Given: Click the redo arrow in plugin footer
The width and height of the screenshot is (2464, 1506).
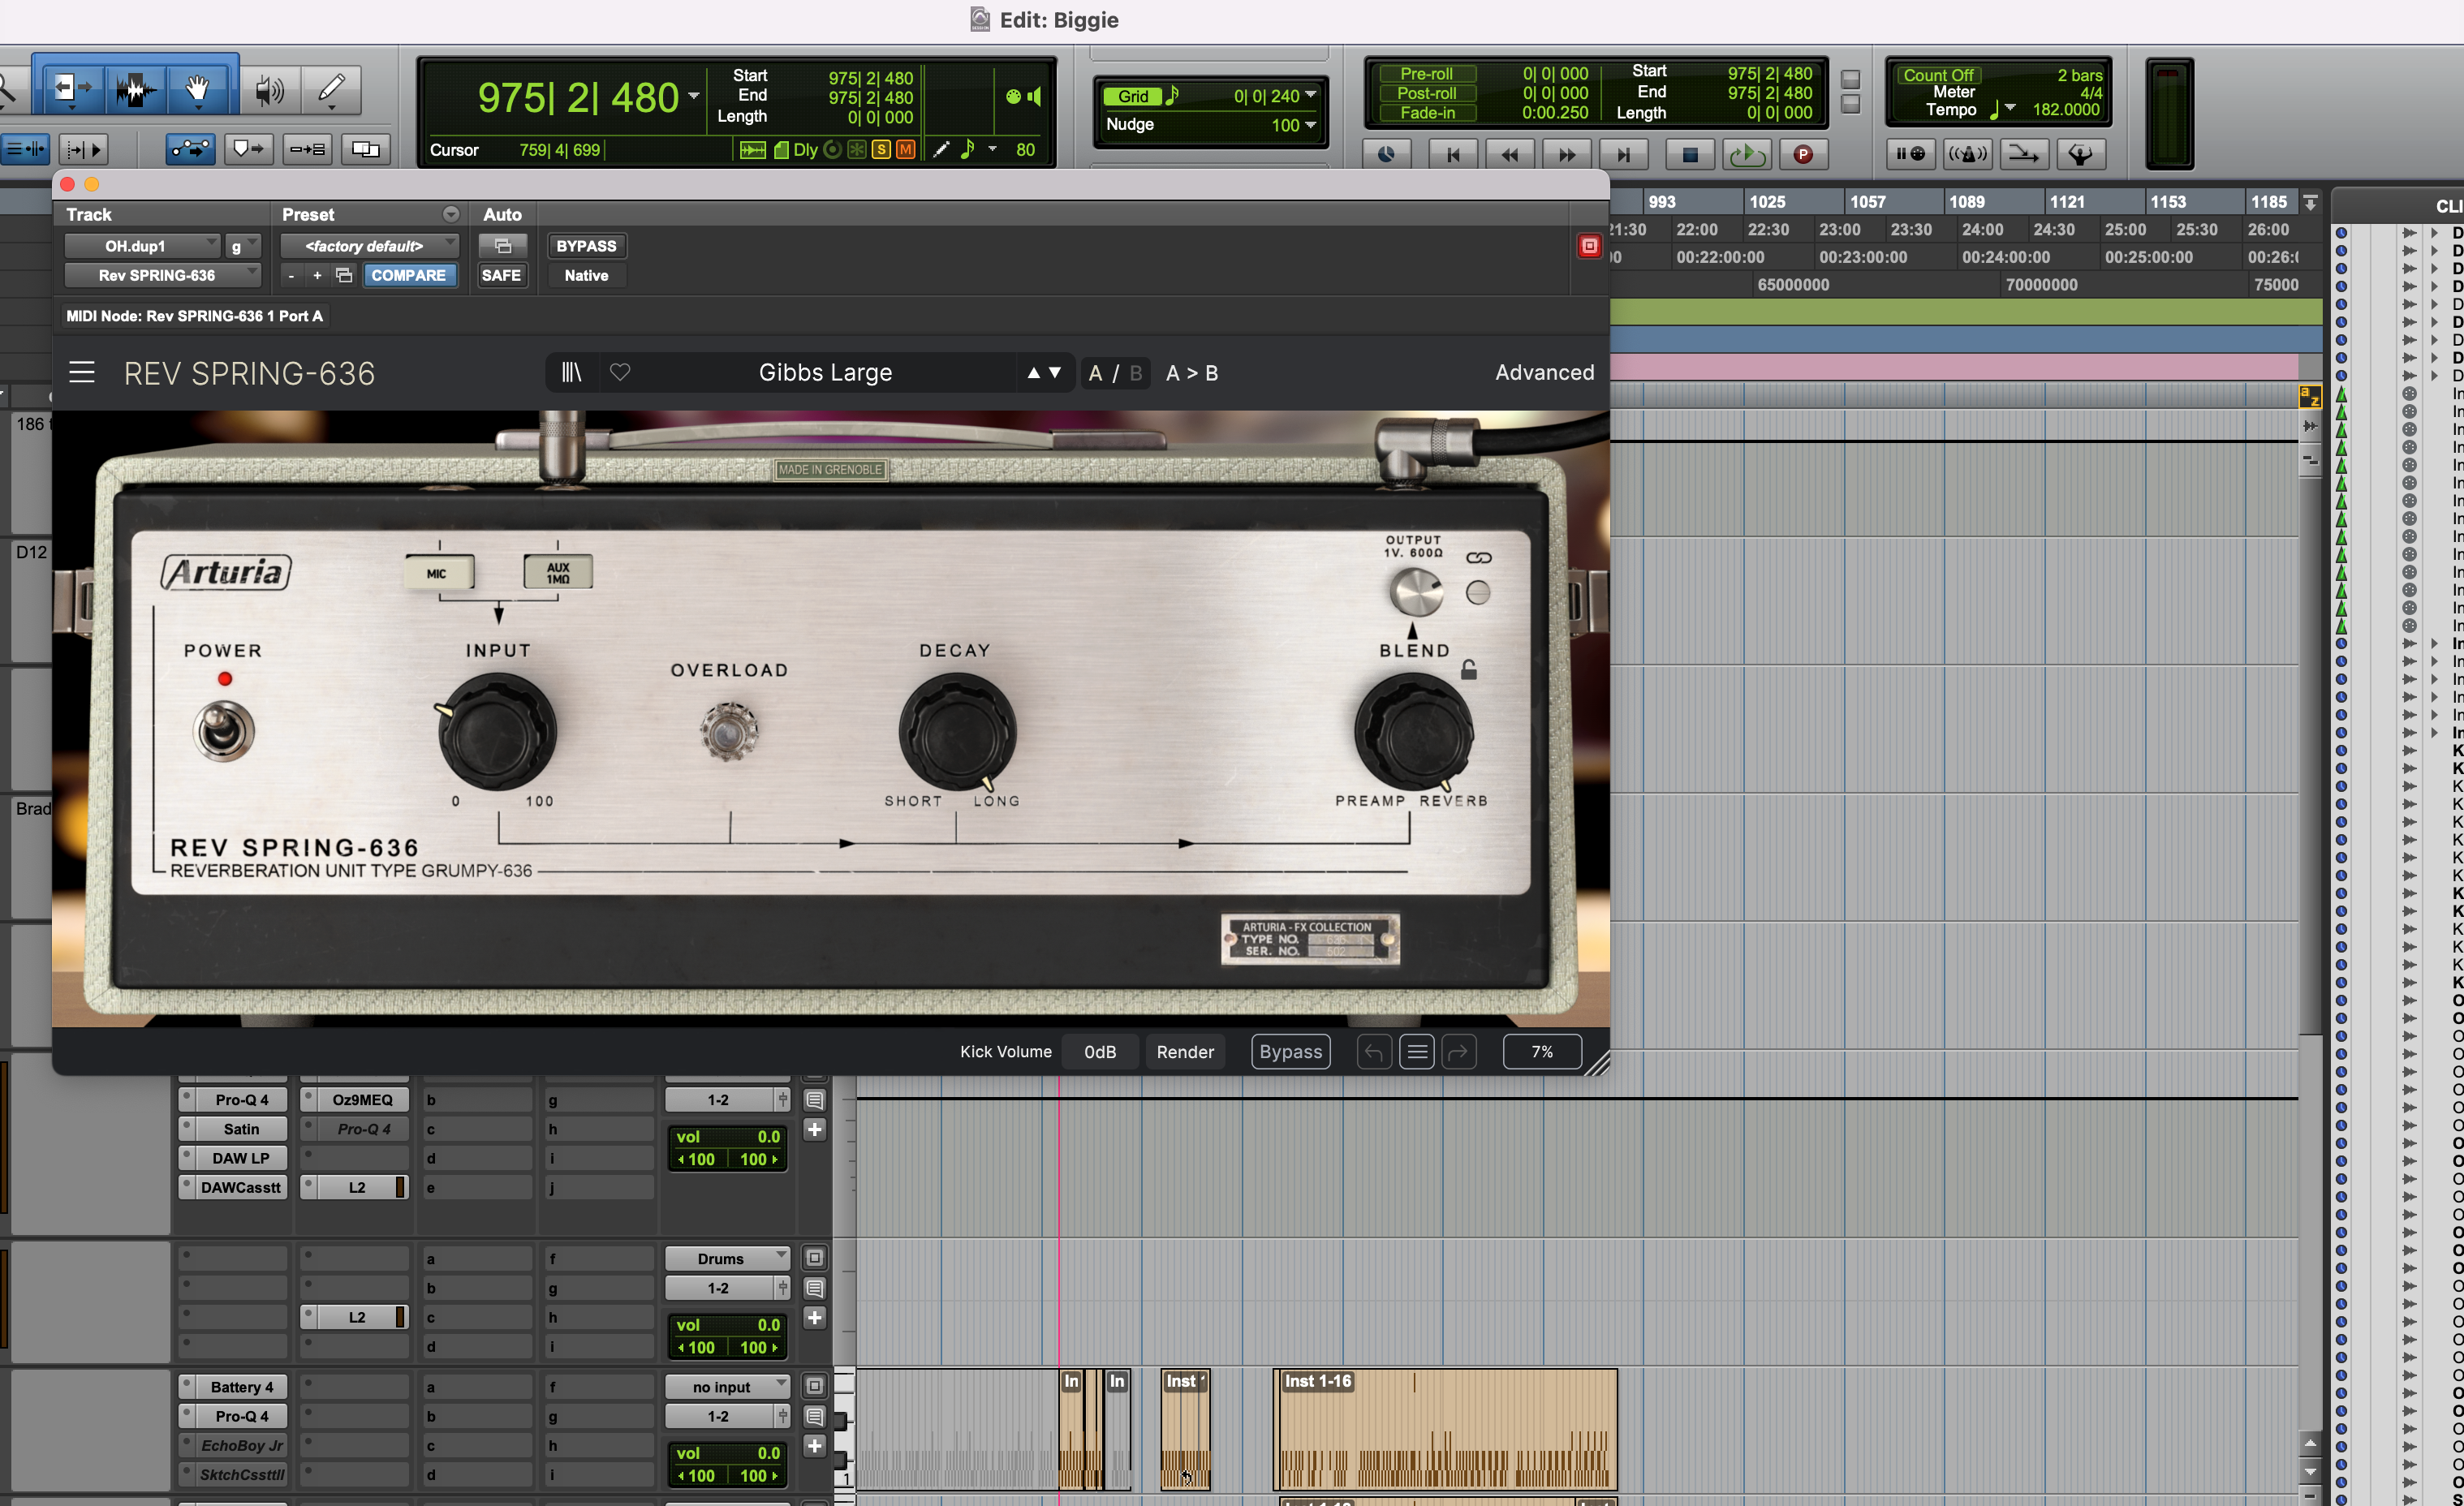Looking at the screenshot, I should pyautogui.click(x=1459, y=1051).
